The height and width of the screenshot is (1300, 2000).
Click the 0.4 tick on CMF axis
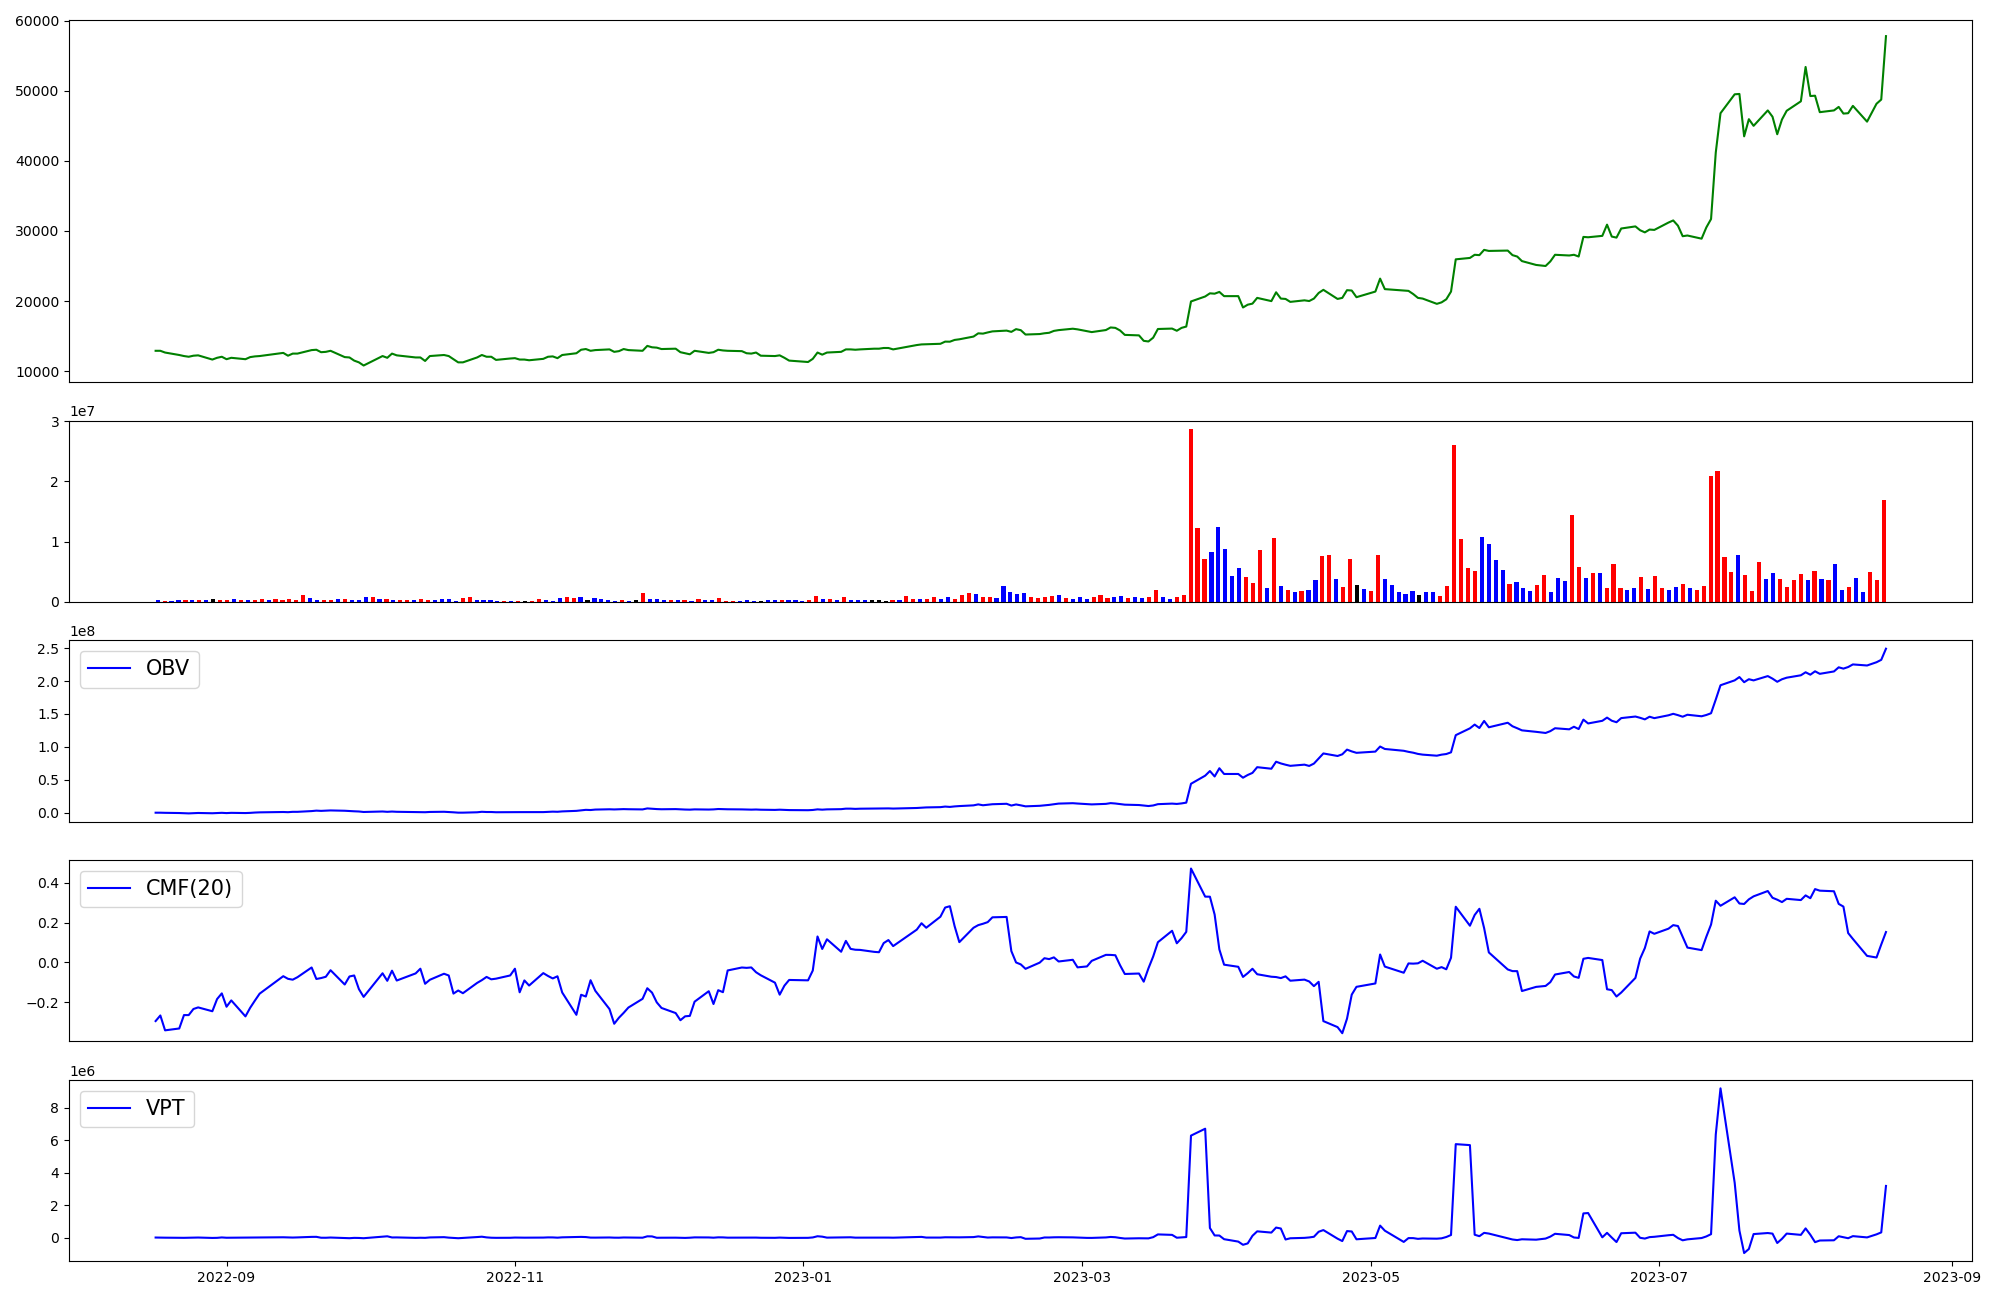coord(50,882)
